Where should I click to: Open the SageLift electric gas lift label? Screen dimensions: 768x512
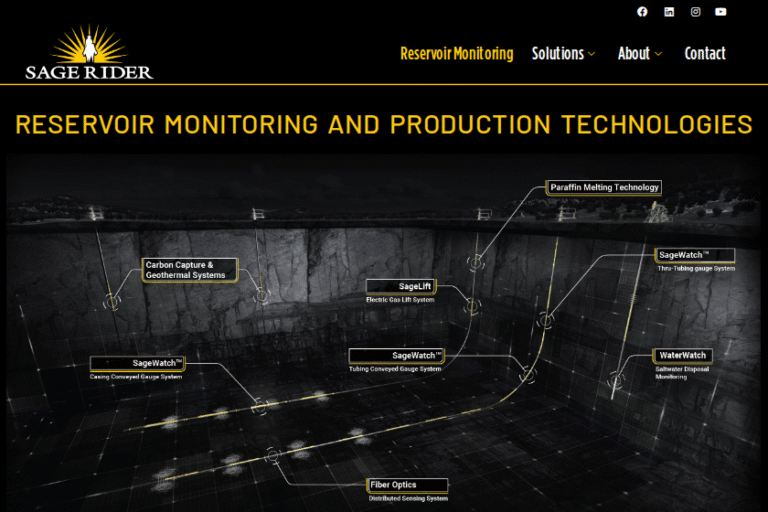tap(401, 286)
